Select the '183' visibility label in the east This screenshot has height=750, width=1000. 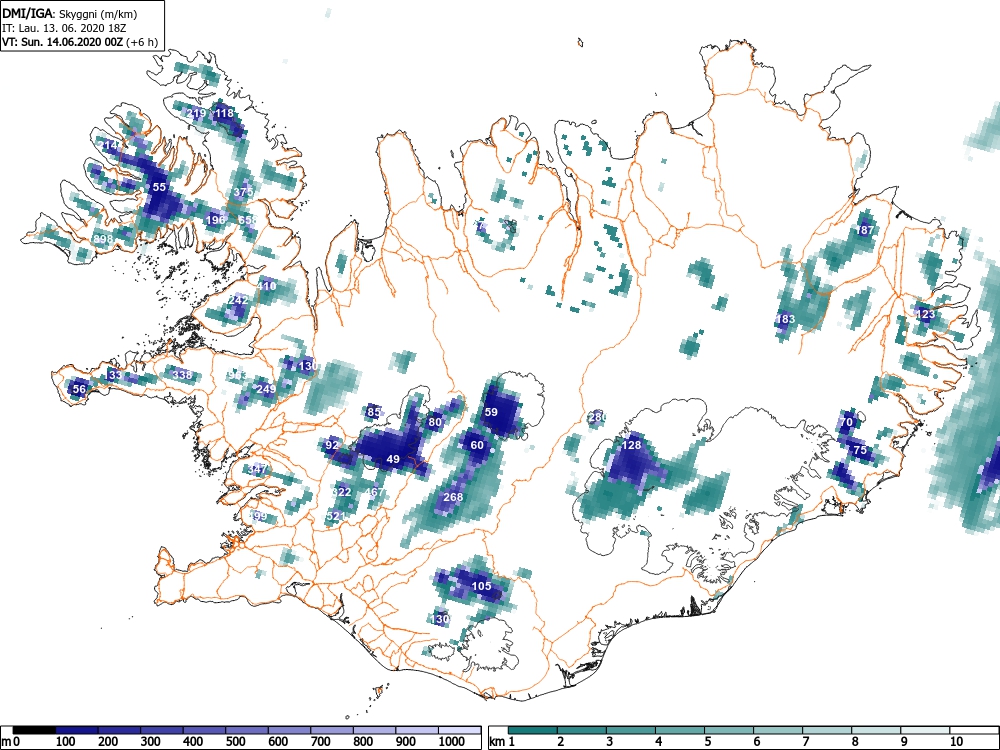[x=786, y=319]
